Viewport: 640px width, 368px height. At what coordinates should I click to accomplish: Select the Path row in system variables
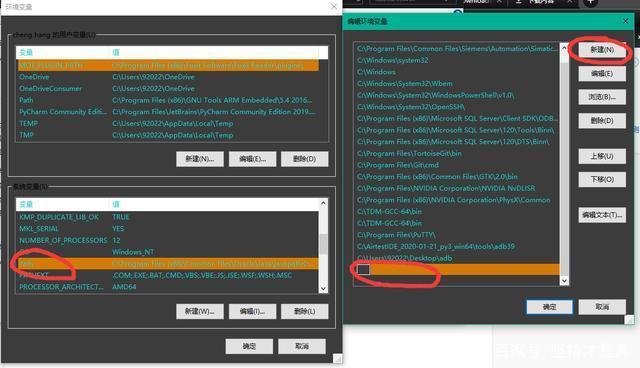168,264
